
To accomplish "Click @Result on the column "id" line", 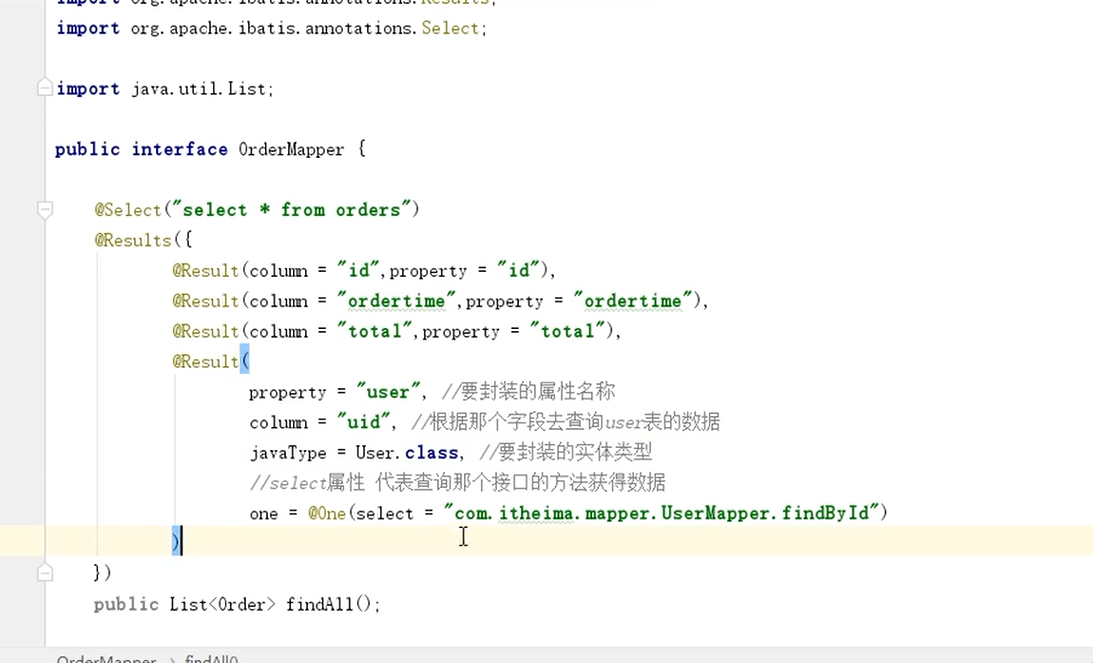I will tap(206, 270).
